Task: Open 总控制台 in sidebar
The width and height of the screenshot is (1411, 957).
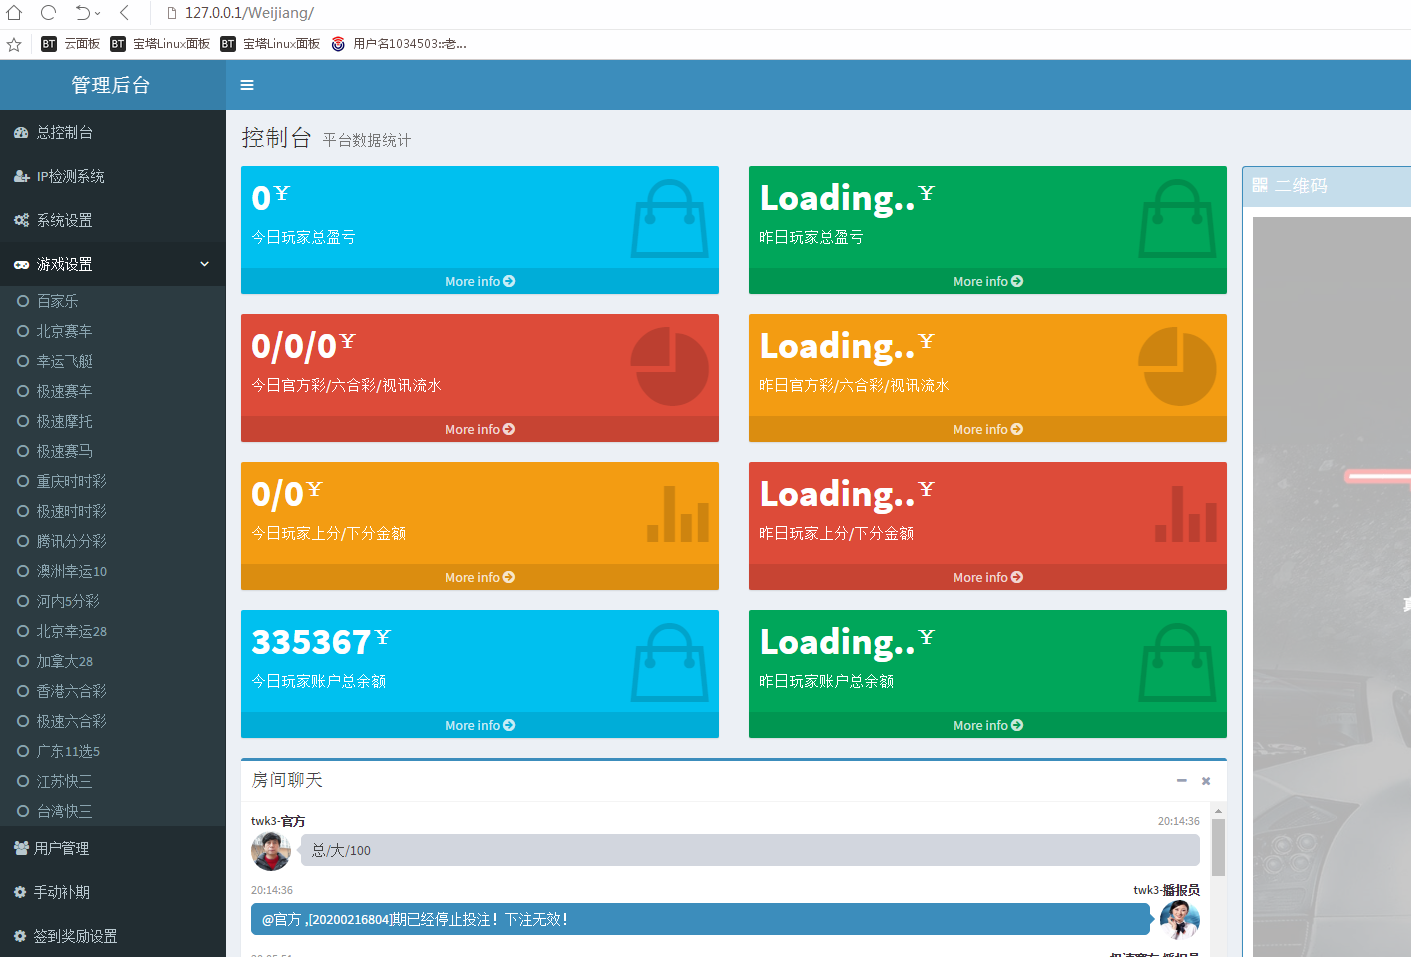Action: click(65, 132)
